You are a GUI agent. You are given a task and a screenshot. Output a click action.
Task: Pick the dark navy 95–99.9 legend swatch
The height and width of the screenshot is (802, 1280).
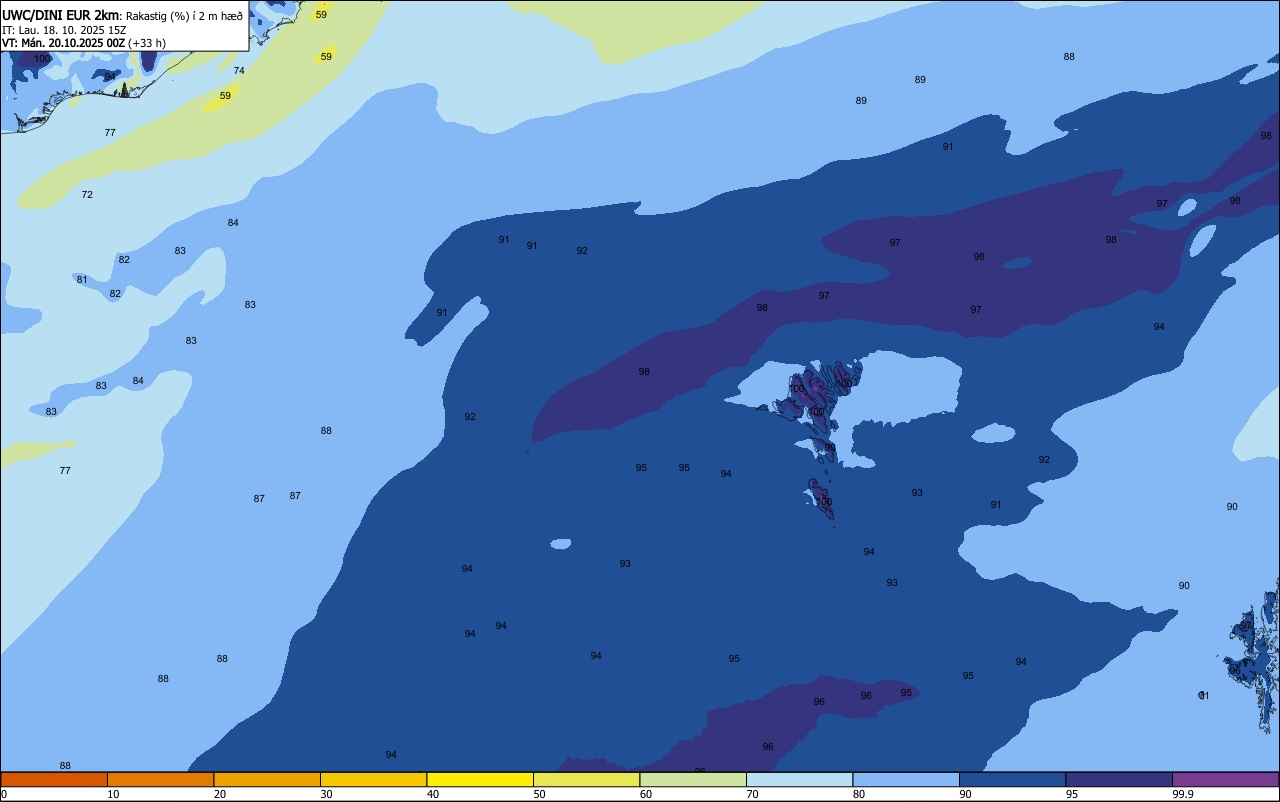[x=1119, y=779]
